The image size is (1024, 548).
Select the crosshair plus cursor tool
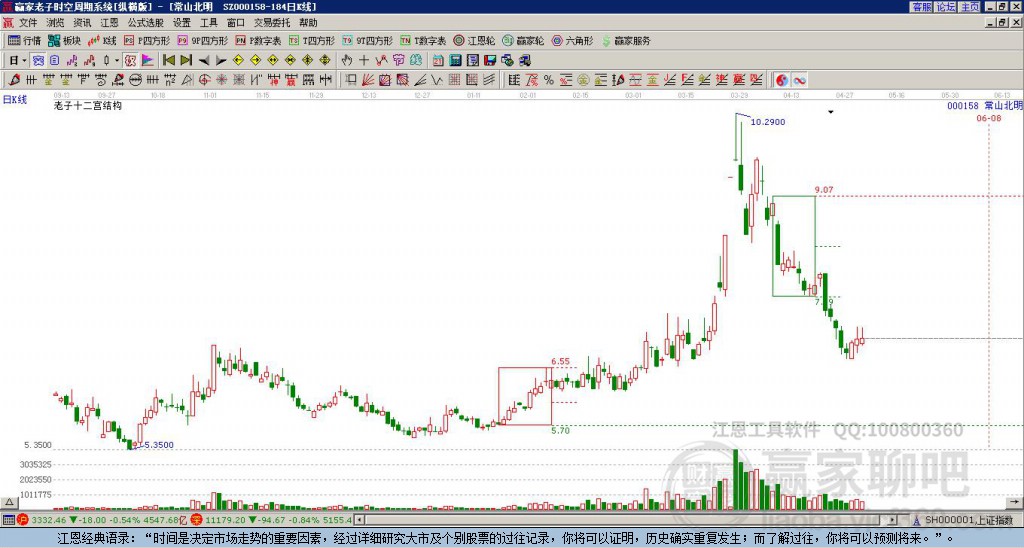tap(364, 61)
